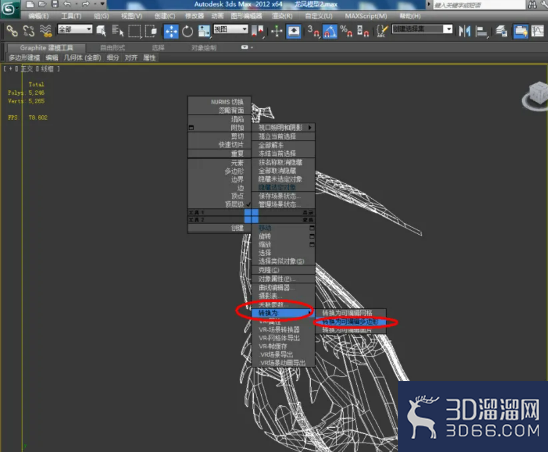Click 对象属性(P) in the quad menu
Image resolution: width=548 pixels, height=452 pixels.
pyautogui.click(x=283, y=279)
